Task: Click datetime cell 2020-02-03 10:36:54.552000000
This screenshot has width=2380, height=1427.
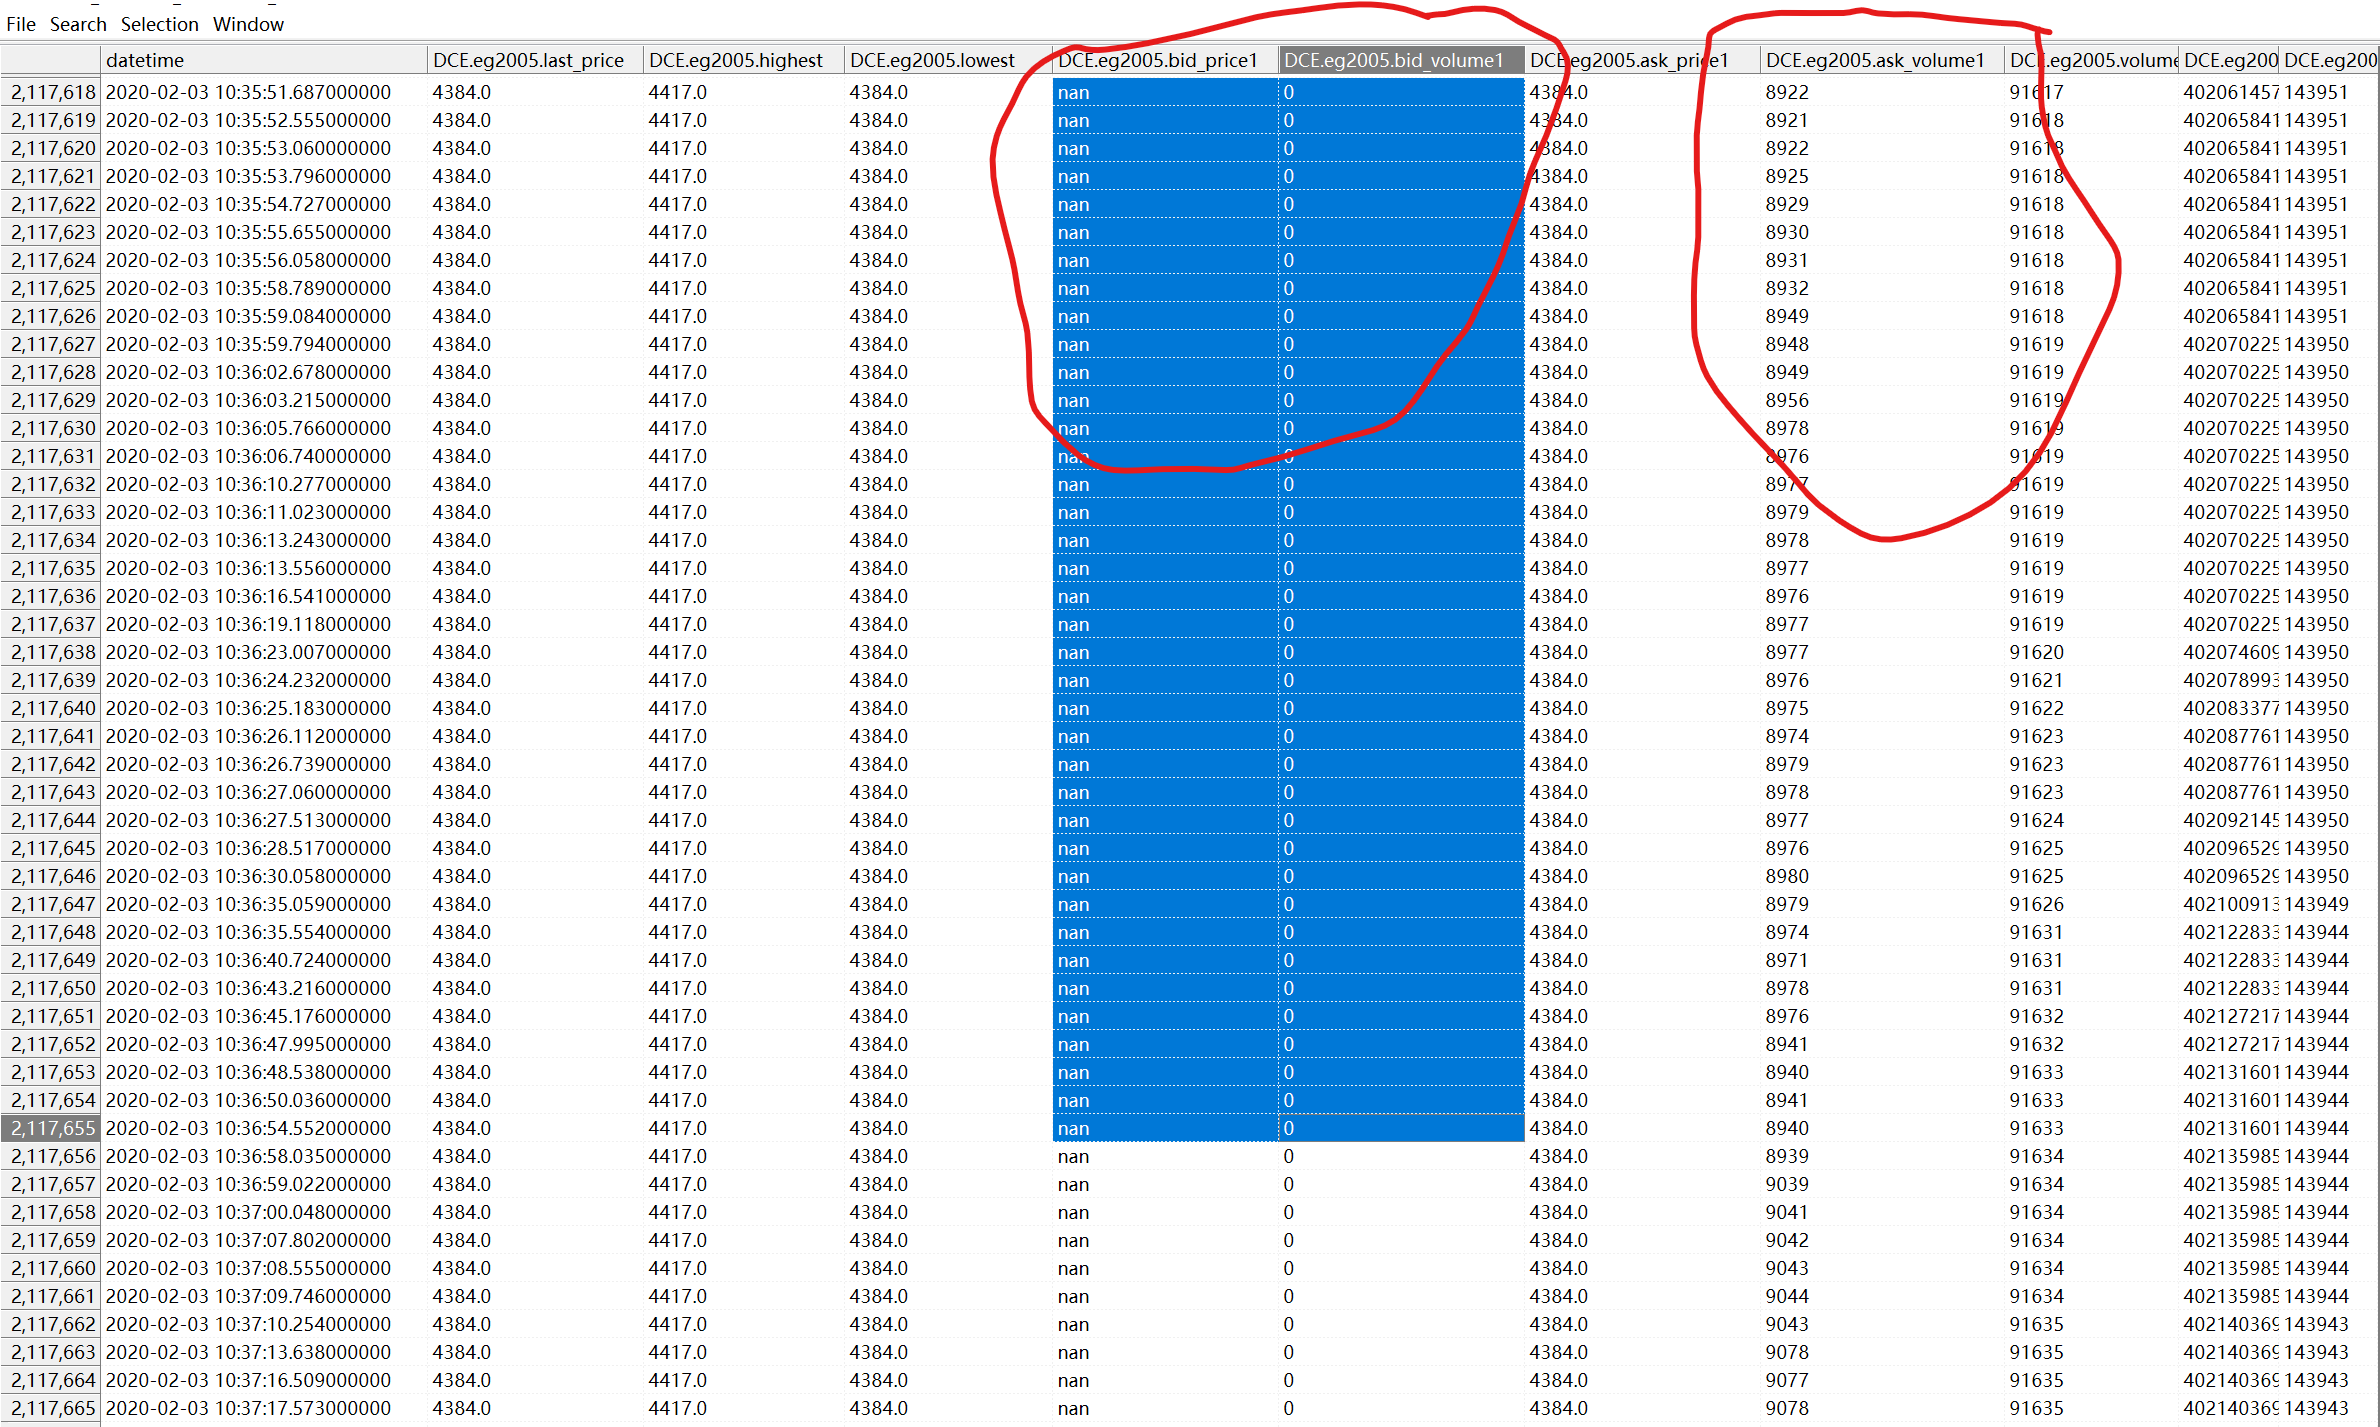Action: pos(248,1128)
